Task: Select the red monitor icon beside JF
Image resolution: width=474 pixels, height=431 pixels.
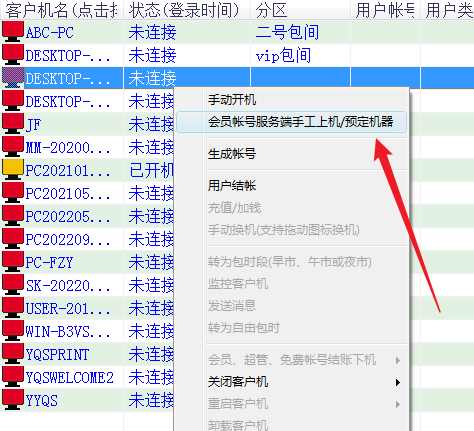Action: click(13, 124)
